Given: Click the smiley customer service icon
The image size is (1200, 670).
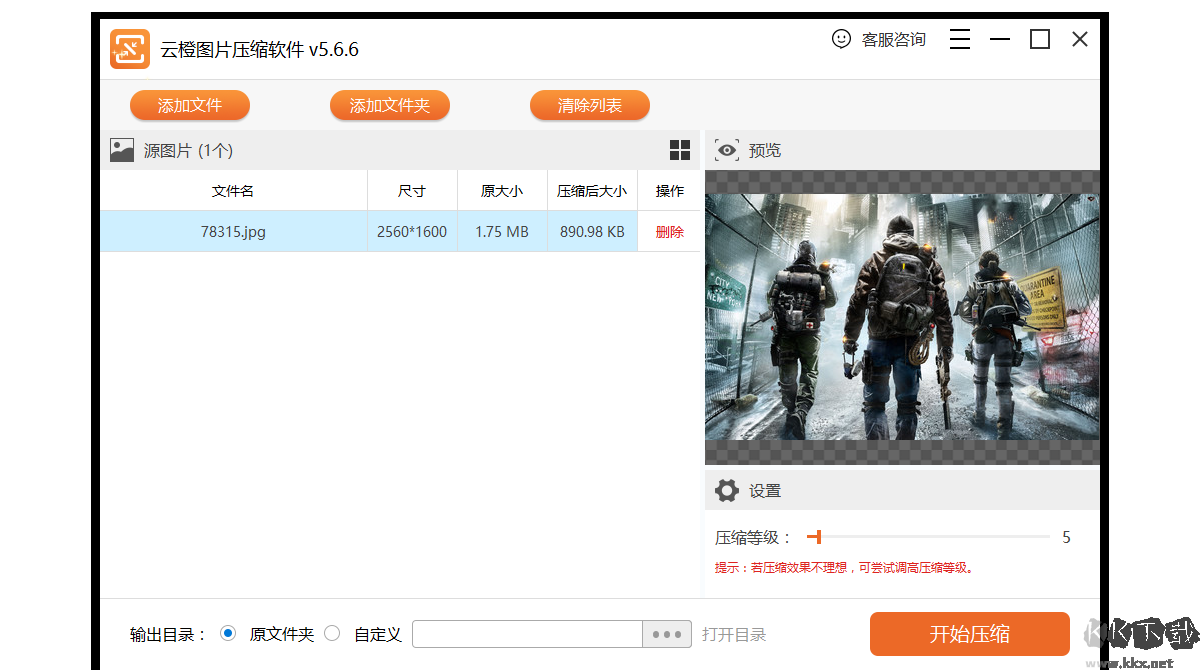Looking at the screenshot, I should coord(840,38).
